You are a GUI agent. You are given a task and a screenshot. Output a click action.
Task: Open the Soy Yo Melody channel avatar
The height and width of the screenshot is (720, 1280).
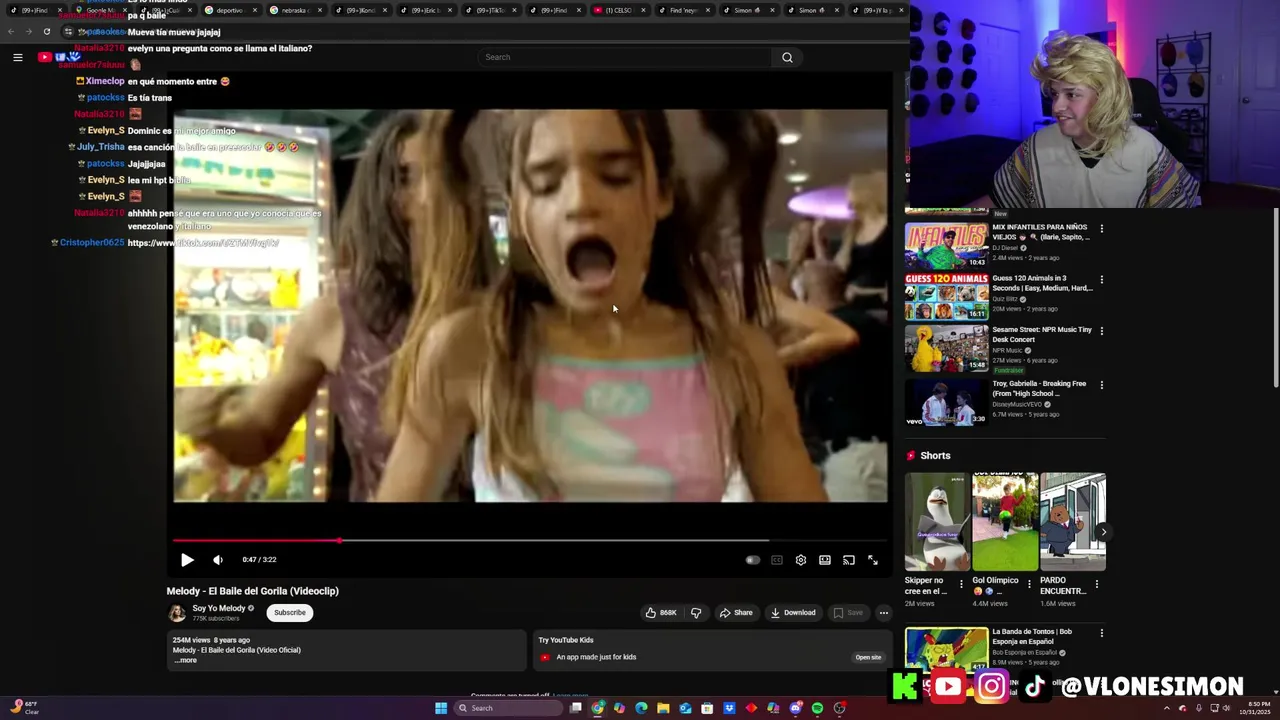(x=177, y=613)
